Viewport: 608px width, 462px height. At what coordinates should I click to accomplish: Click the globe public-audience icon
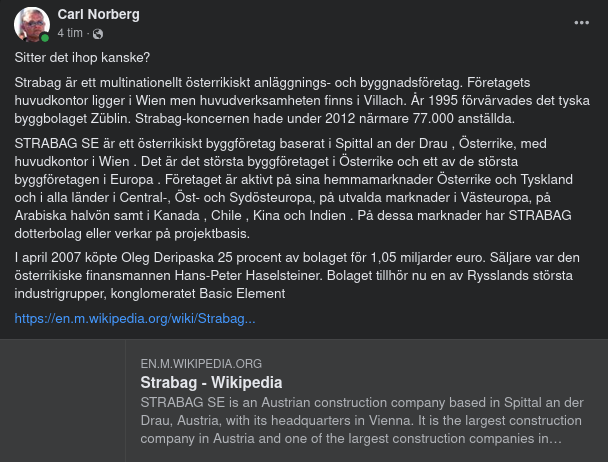(x=98, y=33)
